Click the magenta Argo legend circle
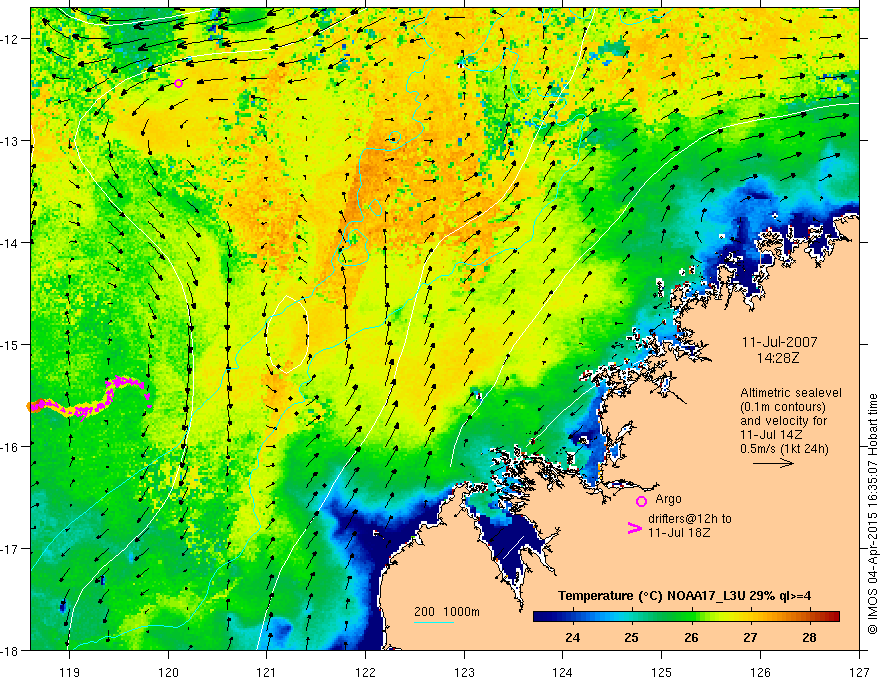 pos(641,501)
